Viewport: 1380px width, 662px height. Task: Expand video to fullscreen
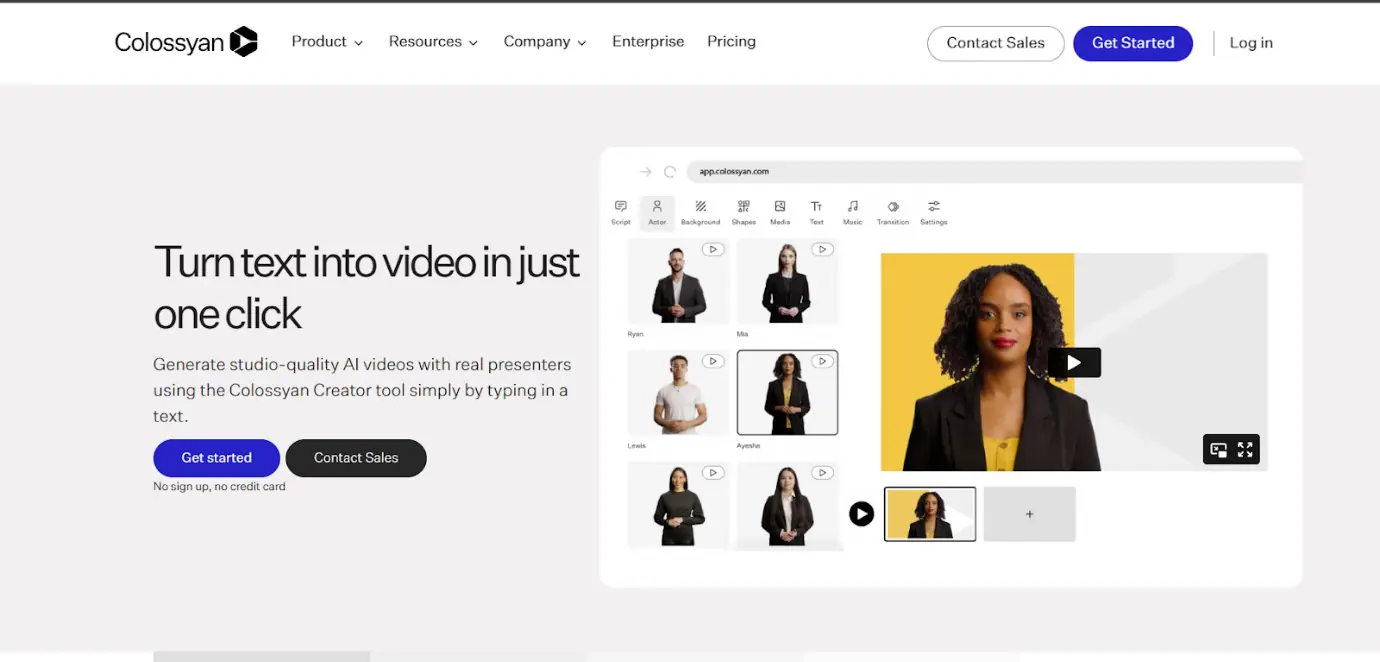[x=1245, y=450]
